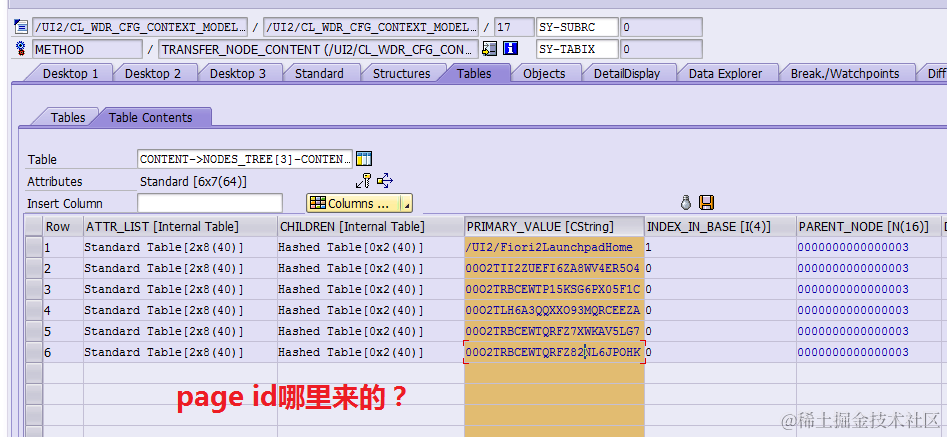Select row 1 using its row selector
Screen dimensions: 947x437
click(x=34, y=247)
